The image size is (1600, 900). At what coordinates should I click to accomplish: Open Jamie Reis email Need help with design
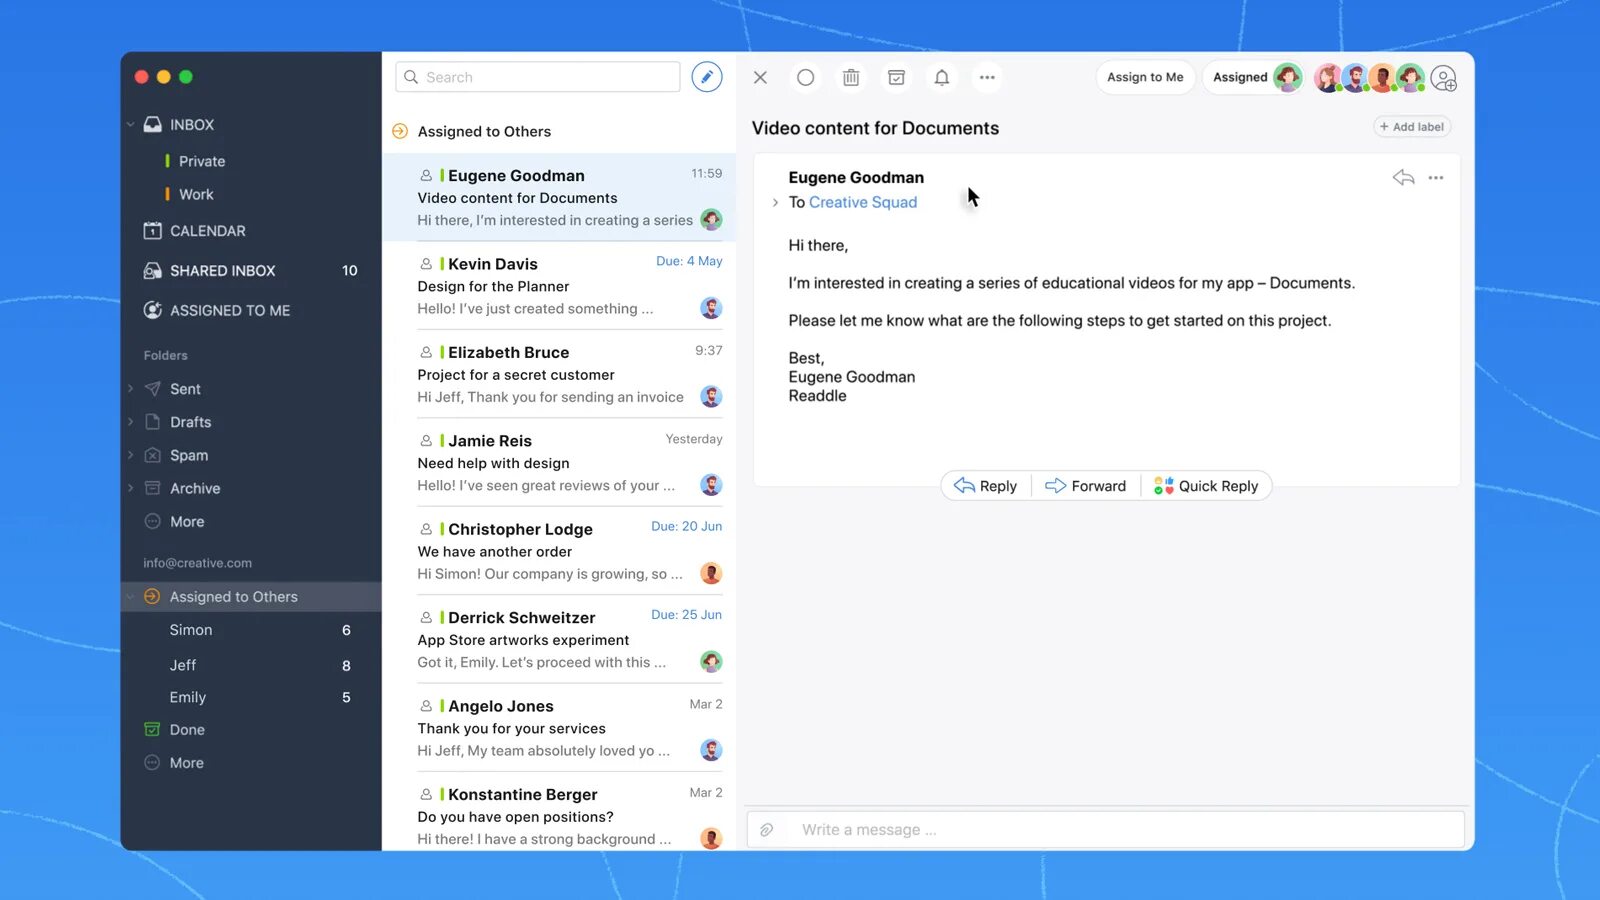(559, 463)
